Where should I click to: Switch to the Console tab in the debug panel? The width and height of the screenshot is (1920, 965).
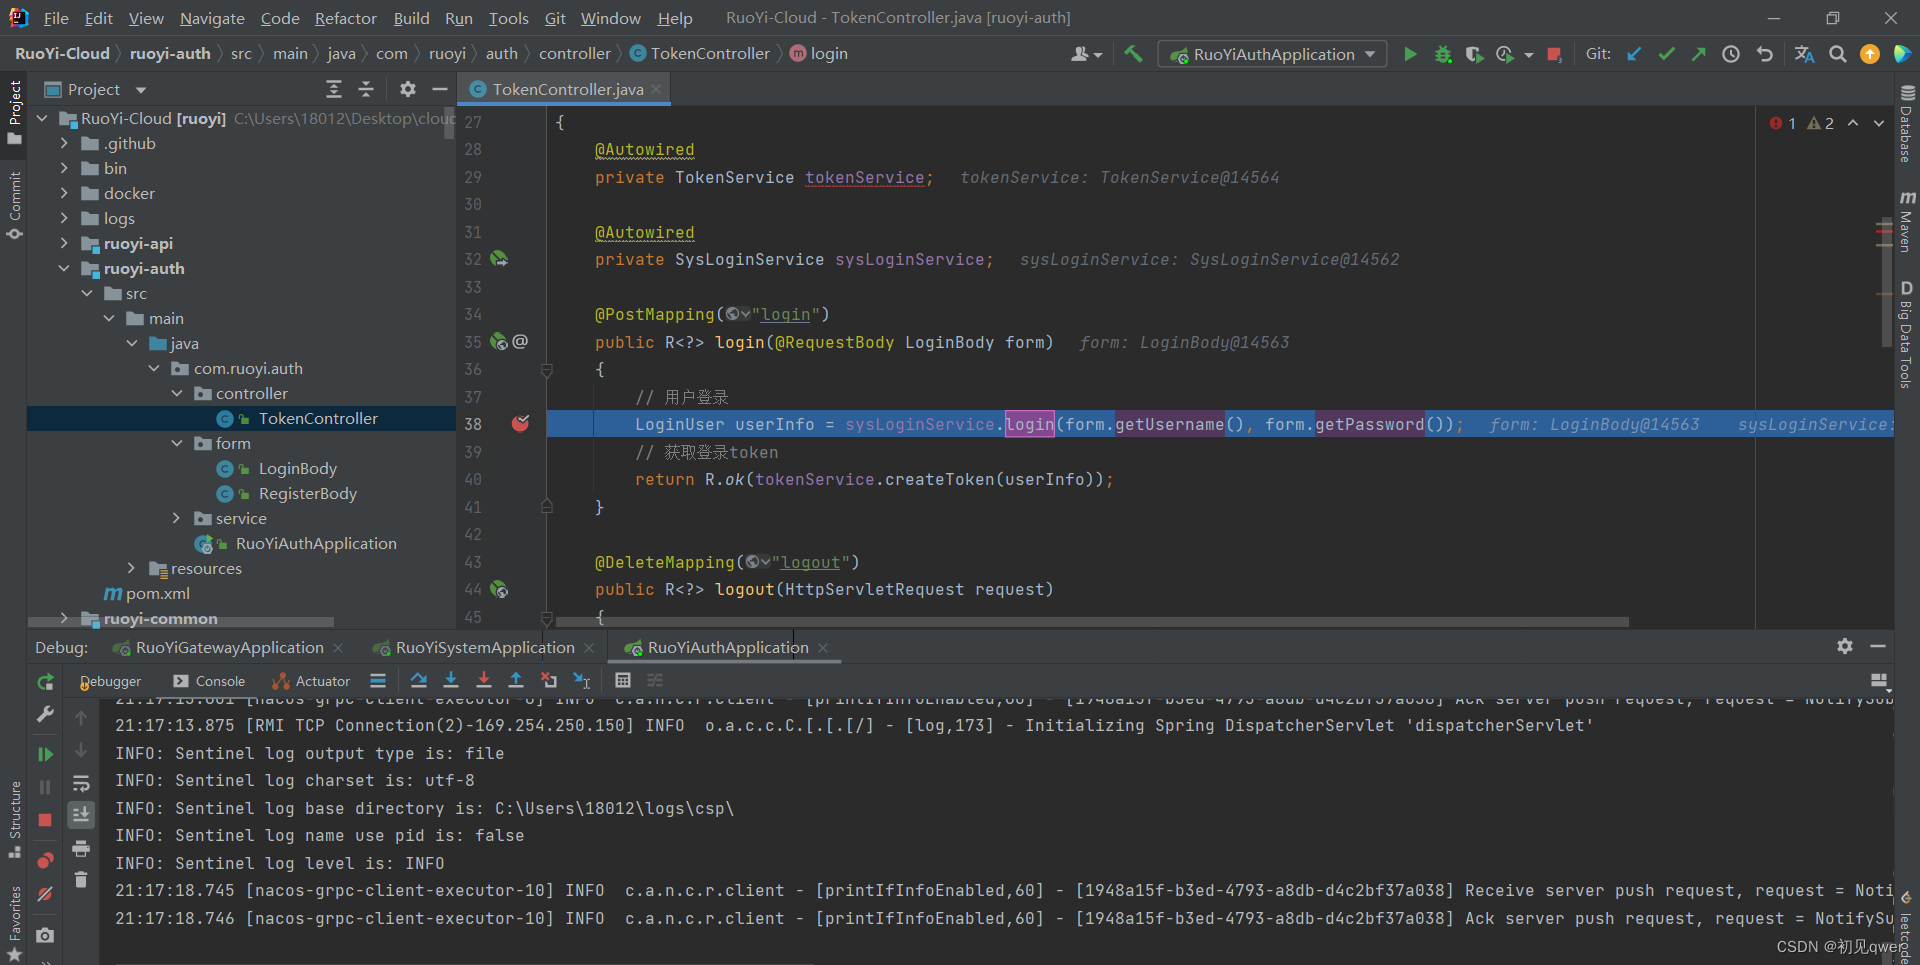coord(209,681)
